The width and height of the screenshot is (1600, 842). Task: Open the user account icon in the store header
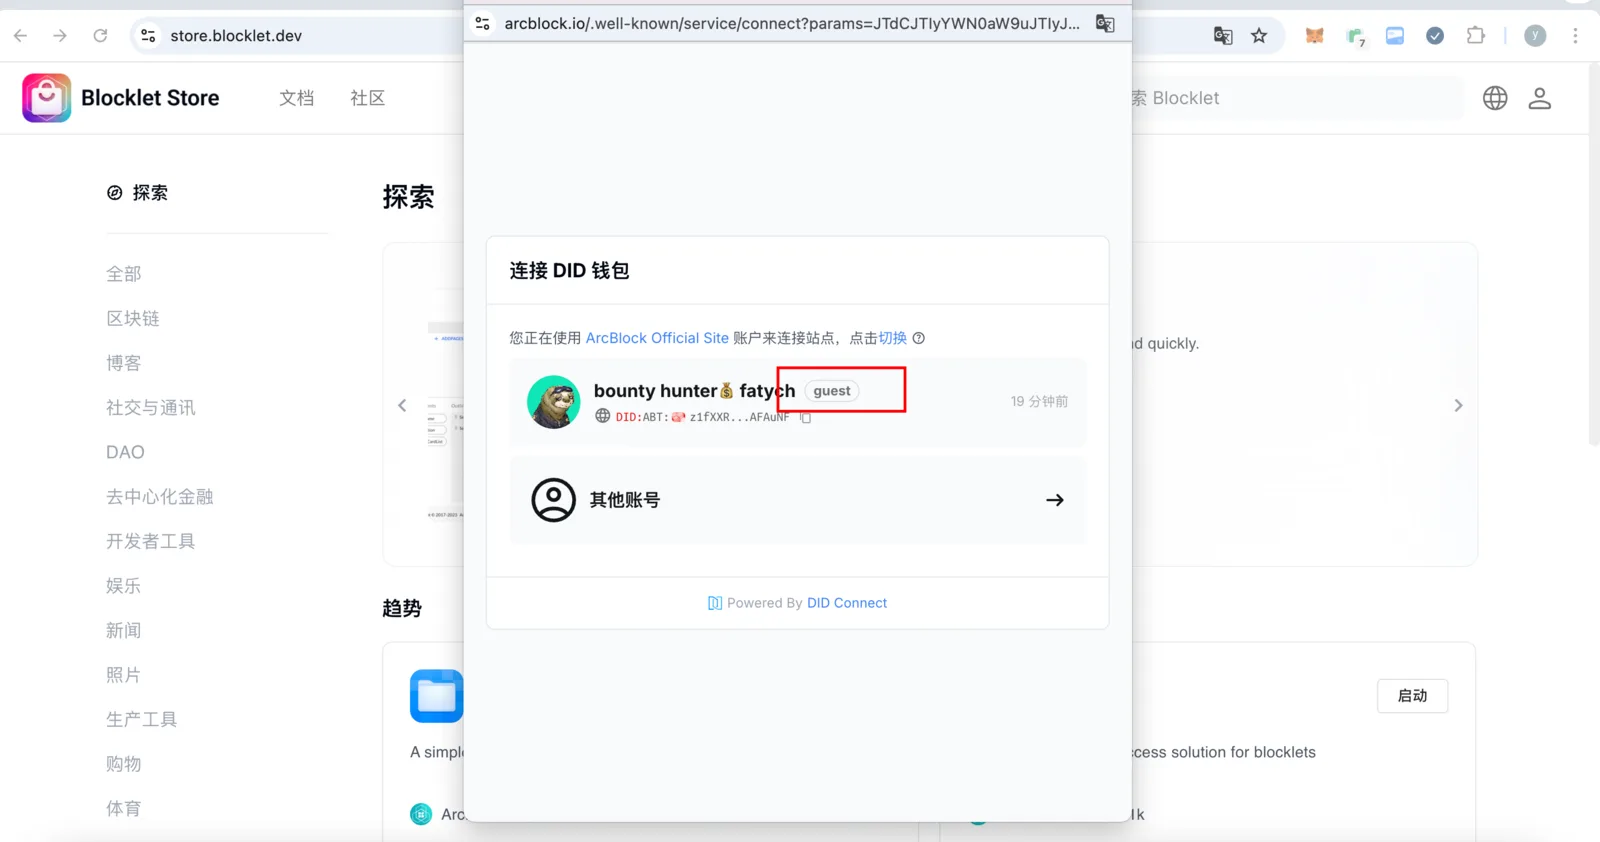click(1540, 98)
